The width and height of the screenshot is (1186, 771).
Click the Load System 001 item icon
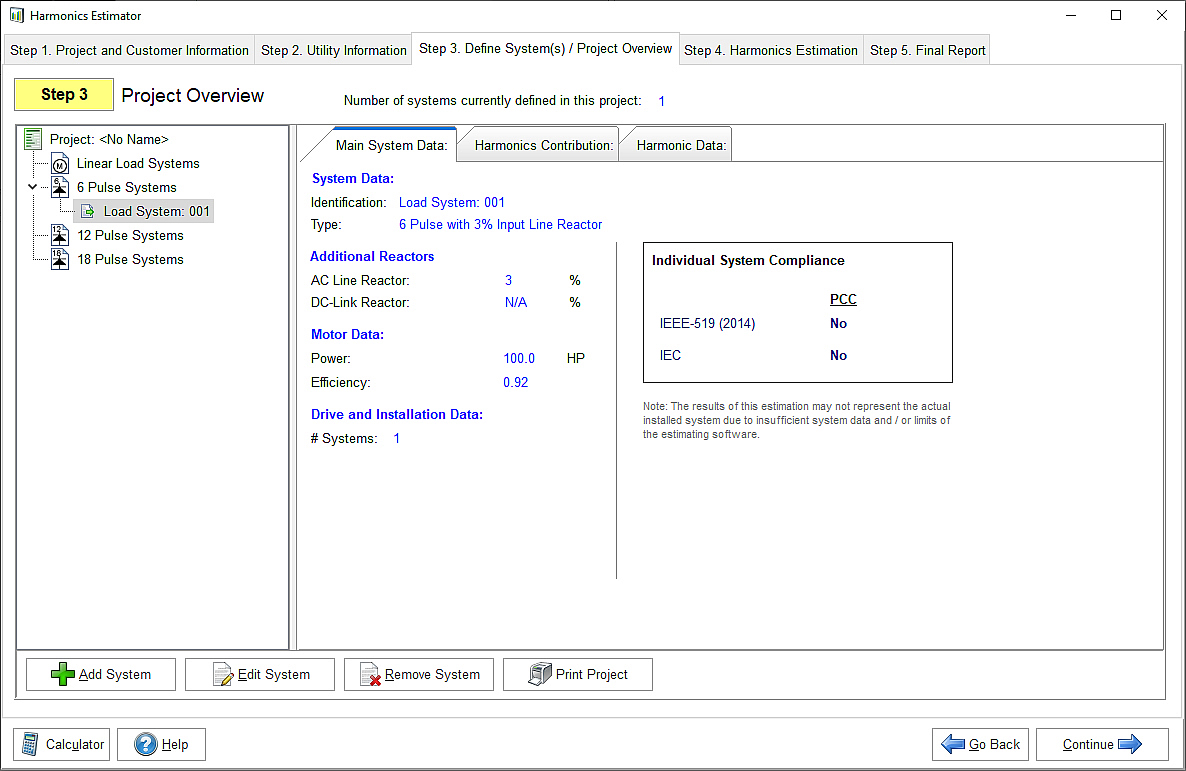87,212
